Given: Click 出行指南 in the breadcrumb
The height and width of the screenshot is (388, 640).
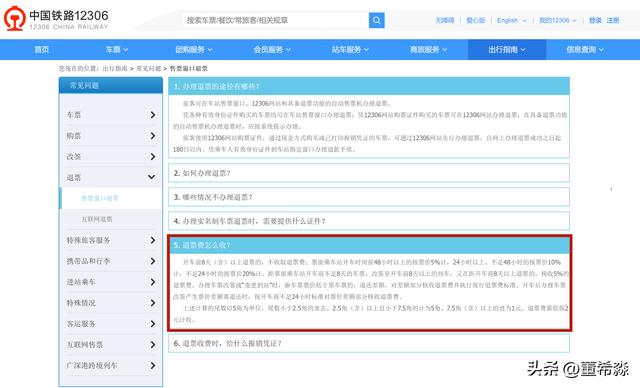Looking at the screenshot, I should (x=115, y=69).
